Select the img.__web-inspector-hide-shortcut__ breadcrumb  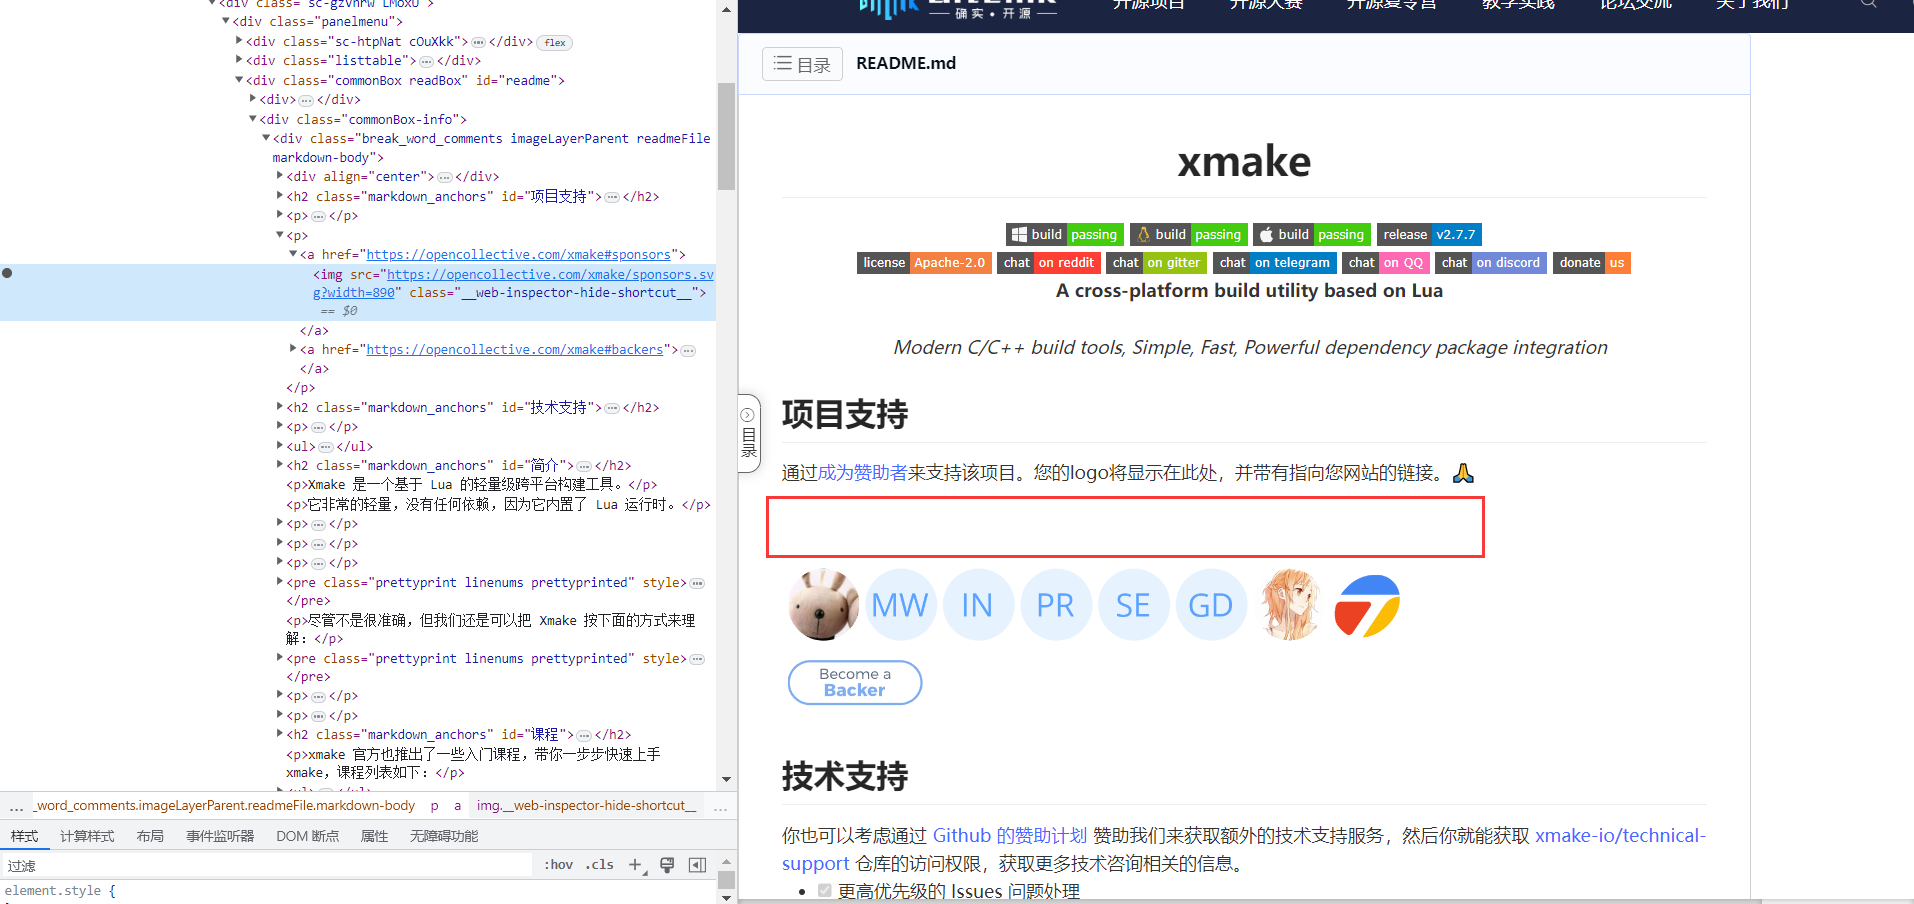(x=586, y=806)
